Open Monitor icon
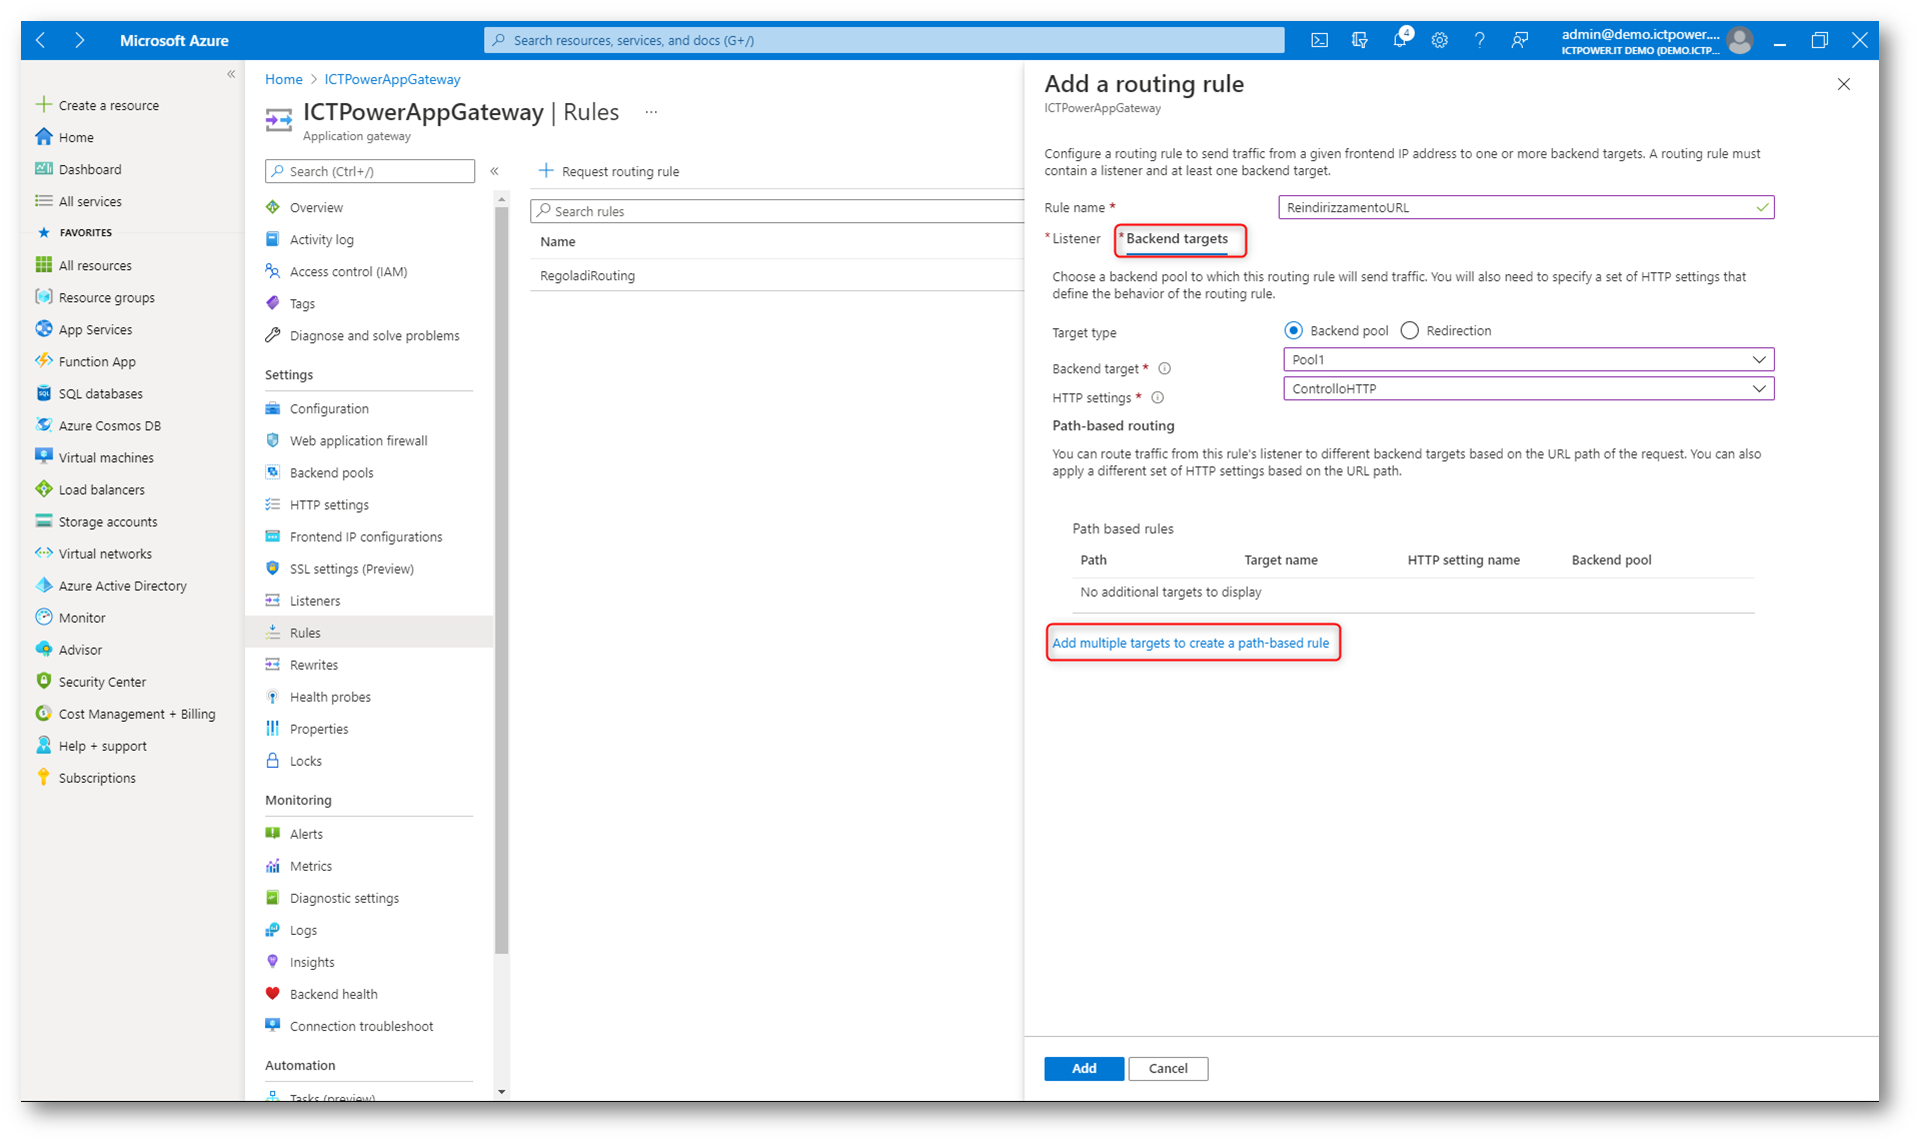The width and height of the screenshot is (1921, 1144). (43, 617)
